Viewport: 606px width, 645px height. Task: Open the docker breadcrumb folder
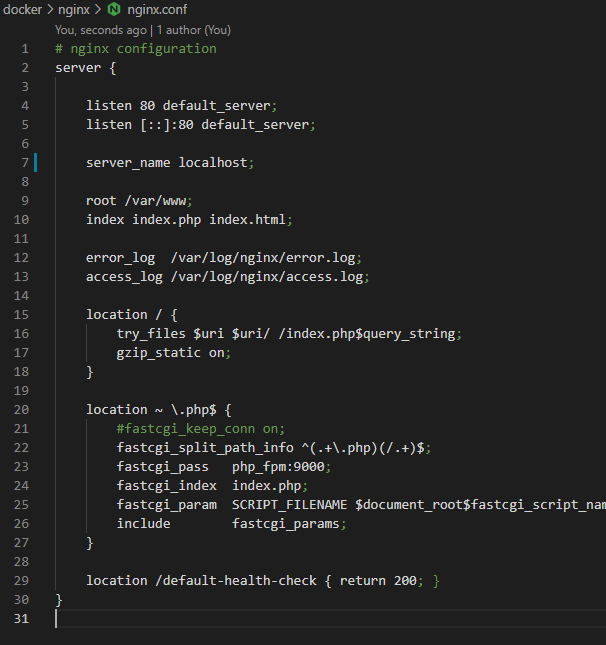[x=22, y=9]
